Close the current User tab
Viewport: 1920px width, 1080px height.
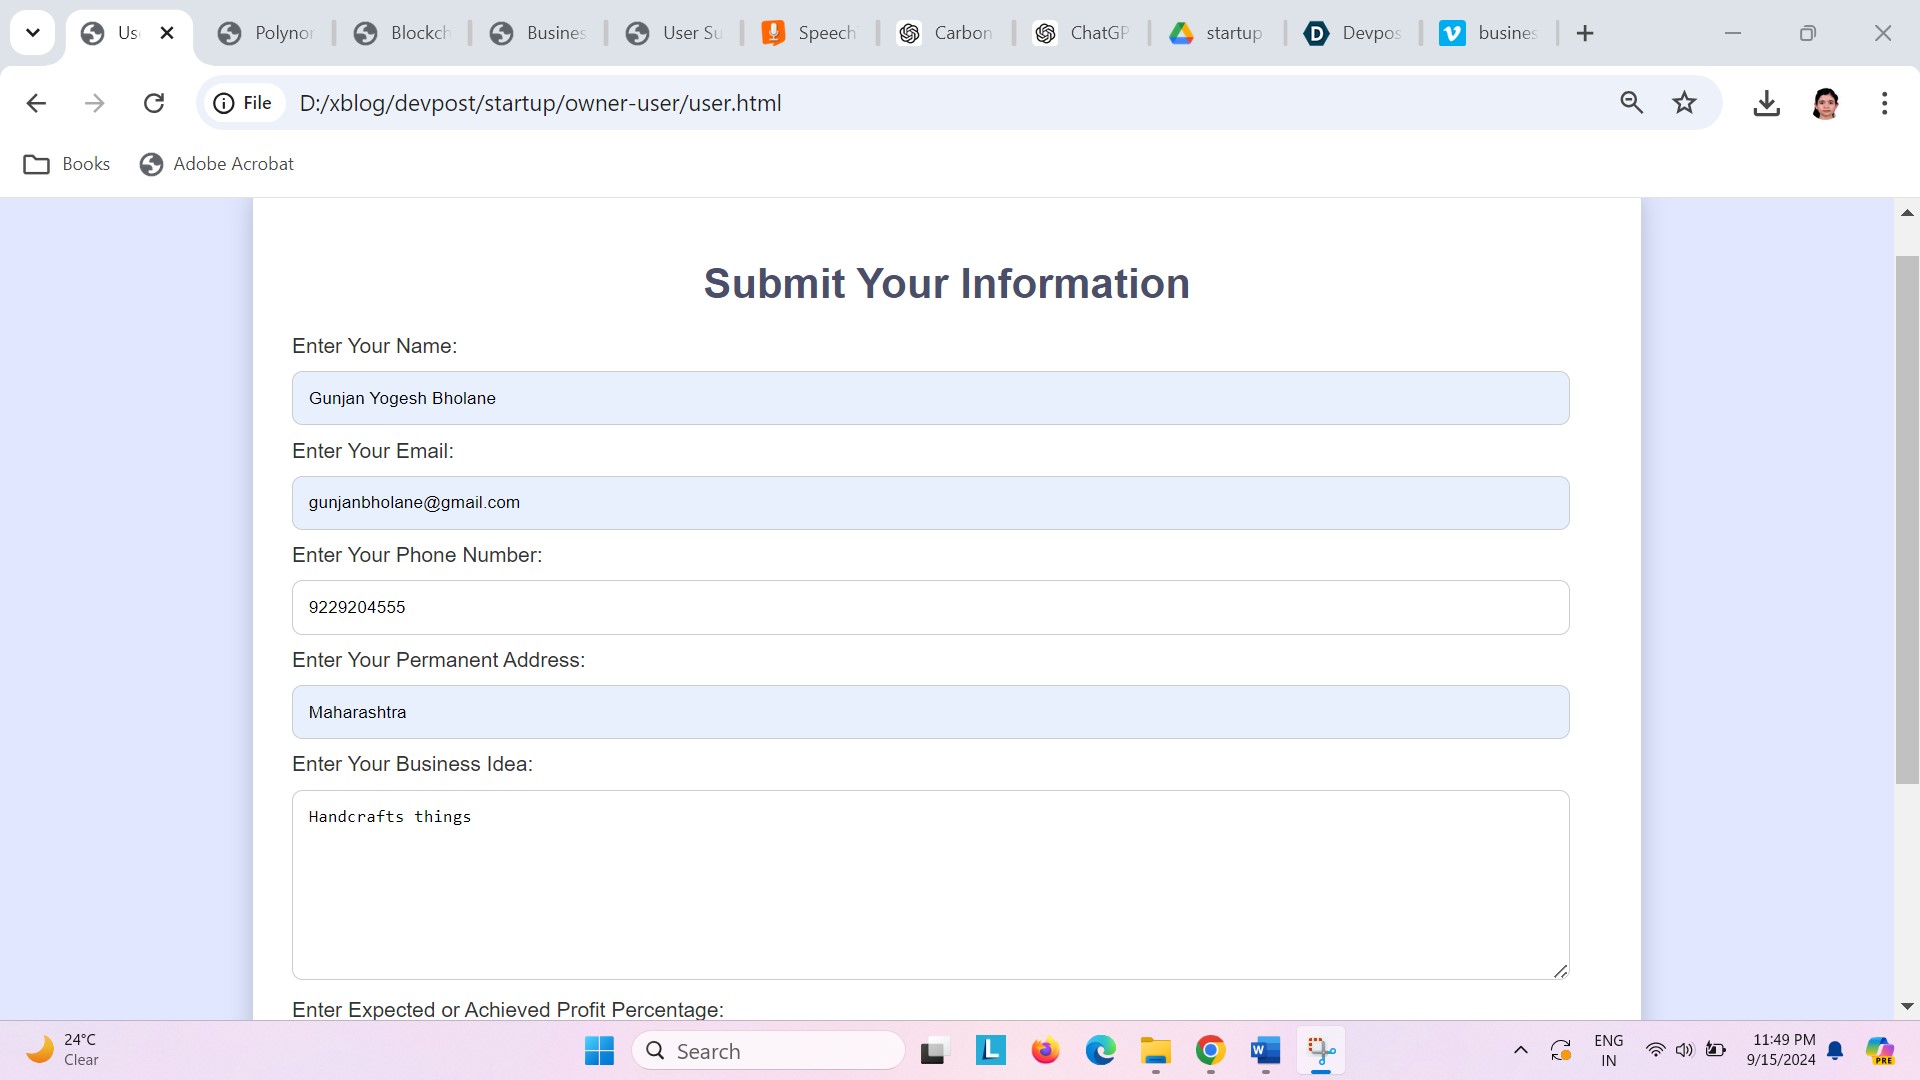[x=167, y=33]
